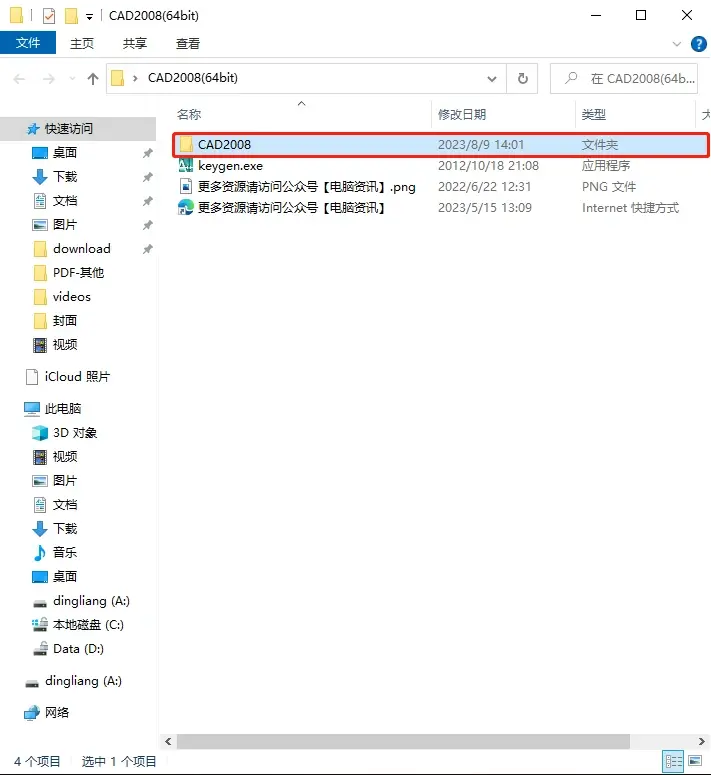Viewport: 711px width, 775px height.
Task: Open the PDF-其他 folder in sidebar
Action: (x=78, y=273)
